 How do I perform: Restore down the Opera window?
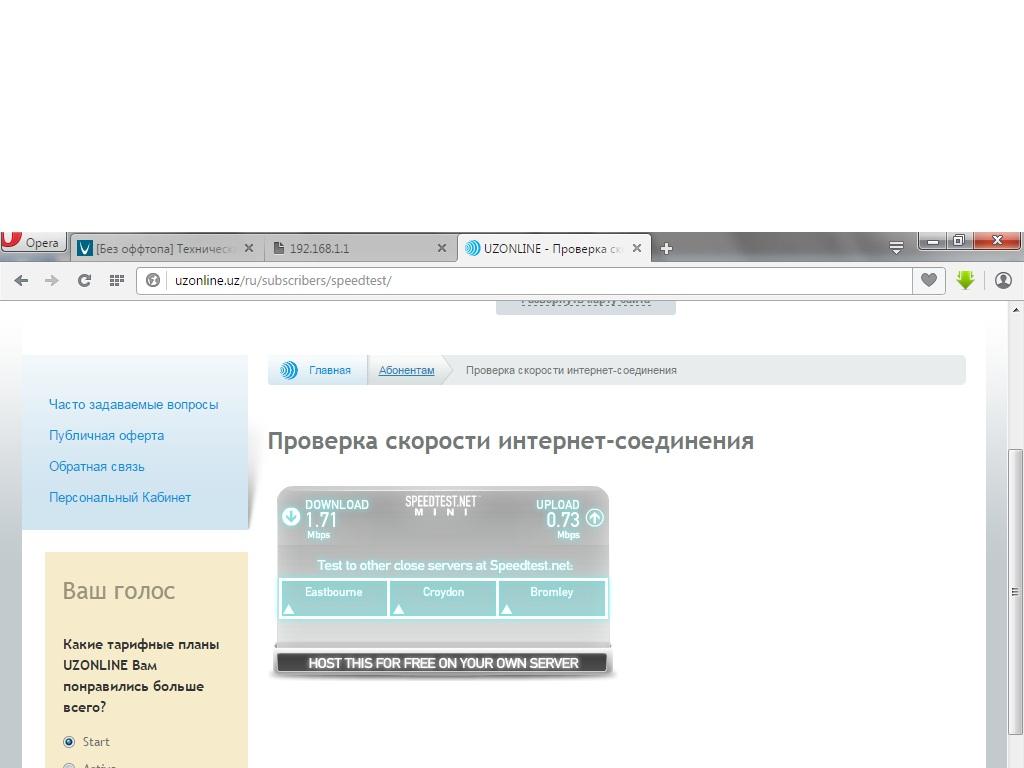(x=959, y=241)
